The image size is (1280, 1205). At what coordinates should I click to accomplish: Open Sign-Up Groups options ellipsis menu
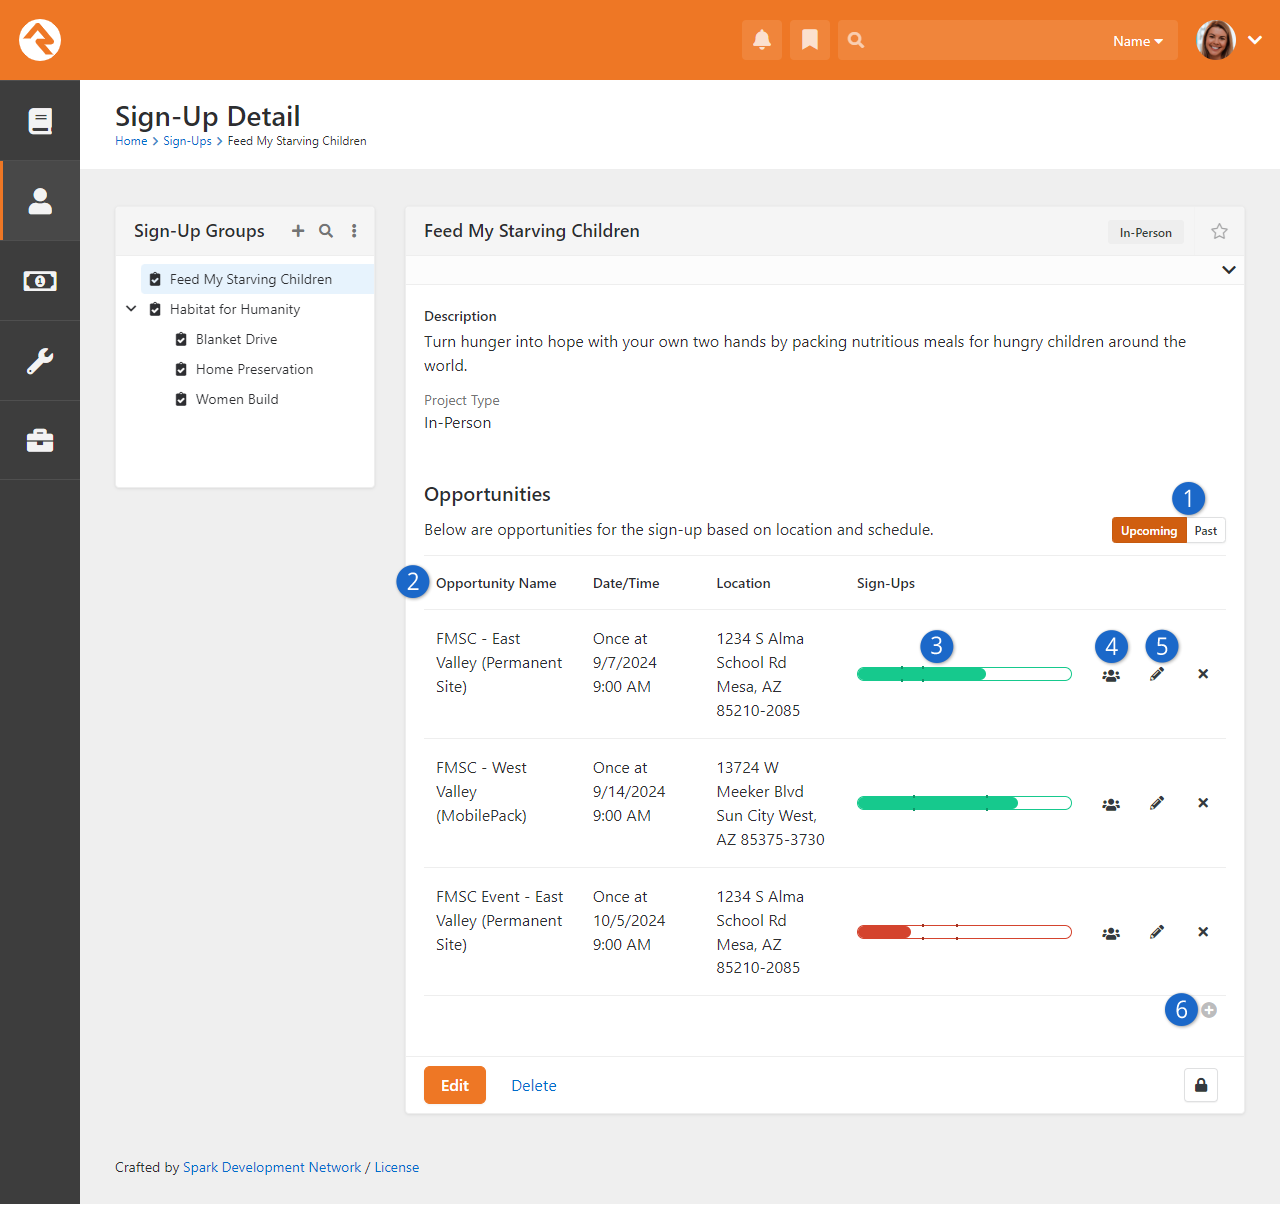click(x=354, y=231)
